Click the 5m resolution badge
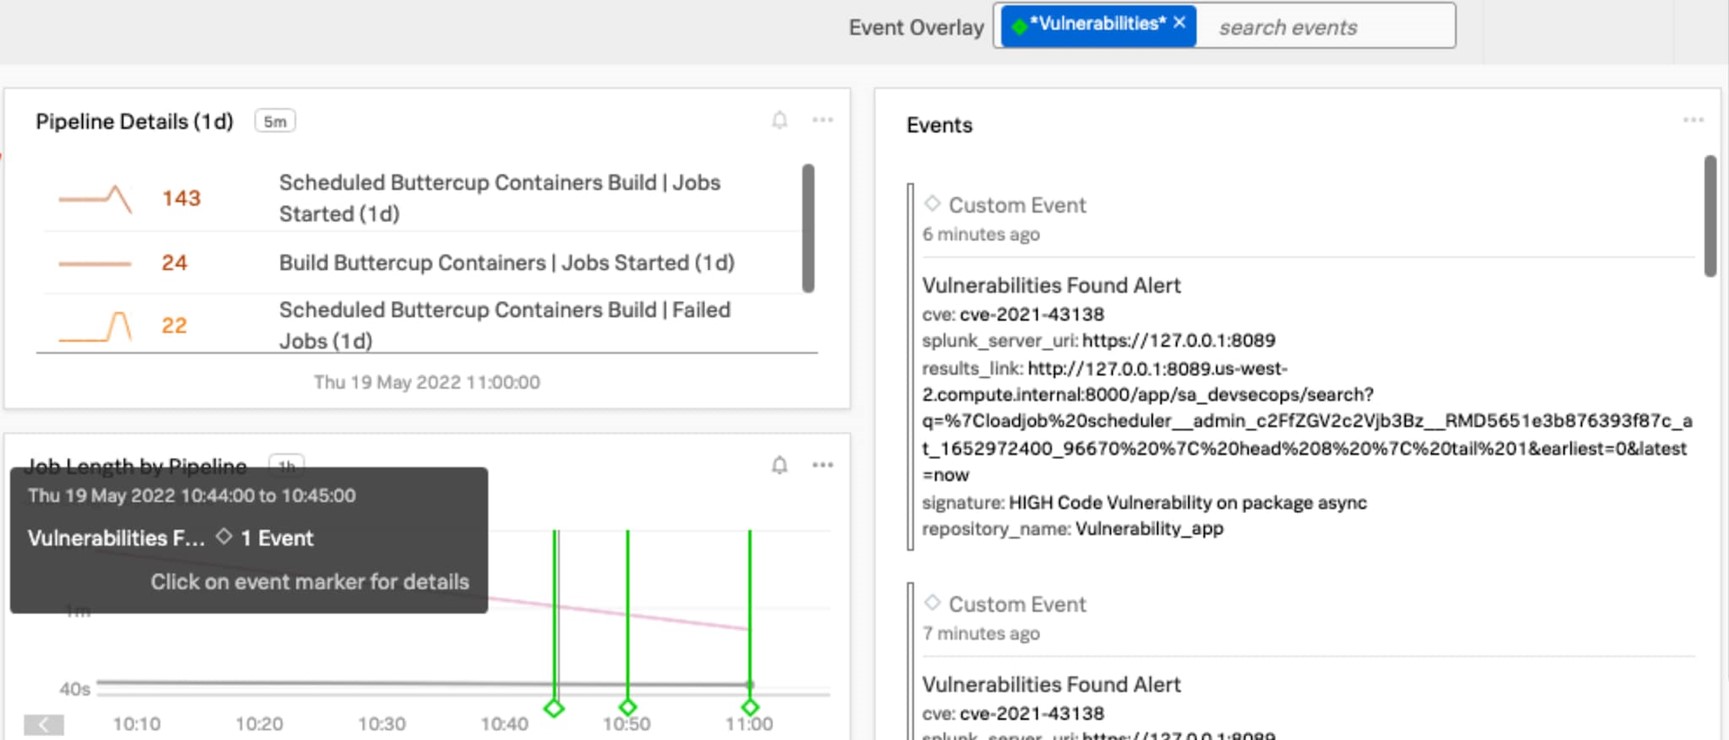The width and height of the screenshot is (1729, 740). pyautogui.click(x=275, y=122)
